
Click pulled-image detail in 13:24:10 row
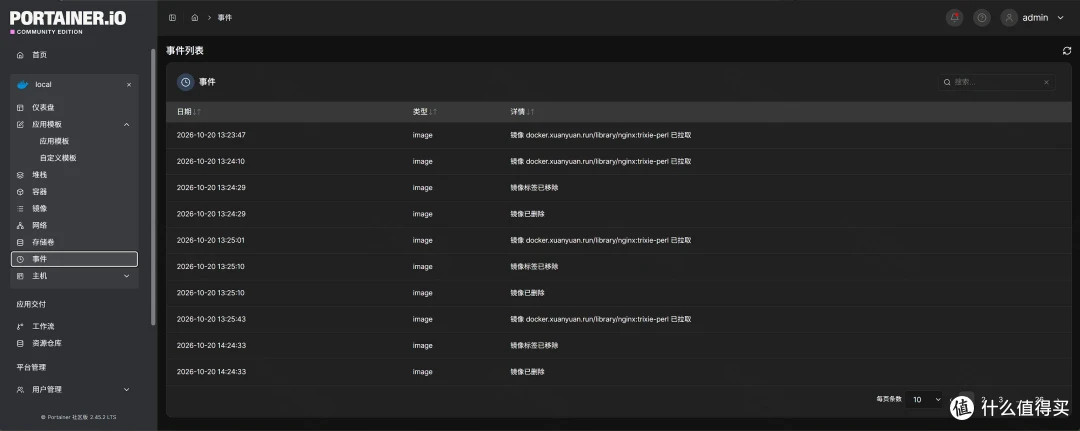coord(601,161)
